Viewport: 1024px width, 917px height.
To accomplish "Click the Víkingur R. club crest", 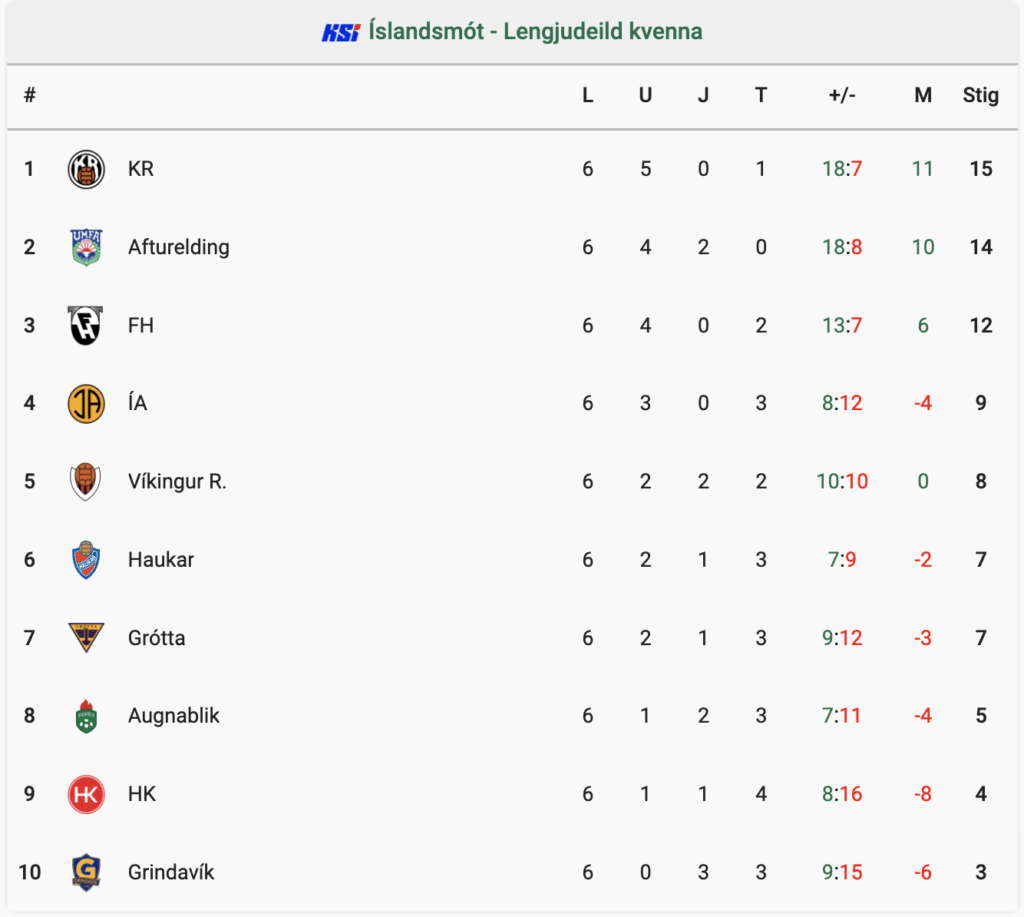I will pos(86,481).
